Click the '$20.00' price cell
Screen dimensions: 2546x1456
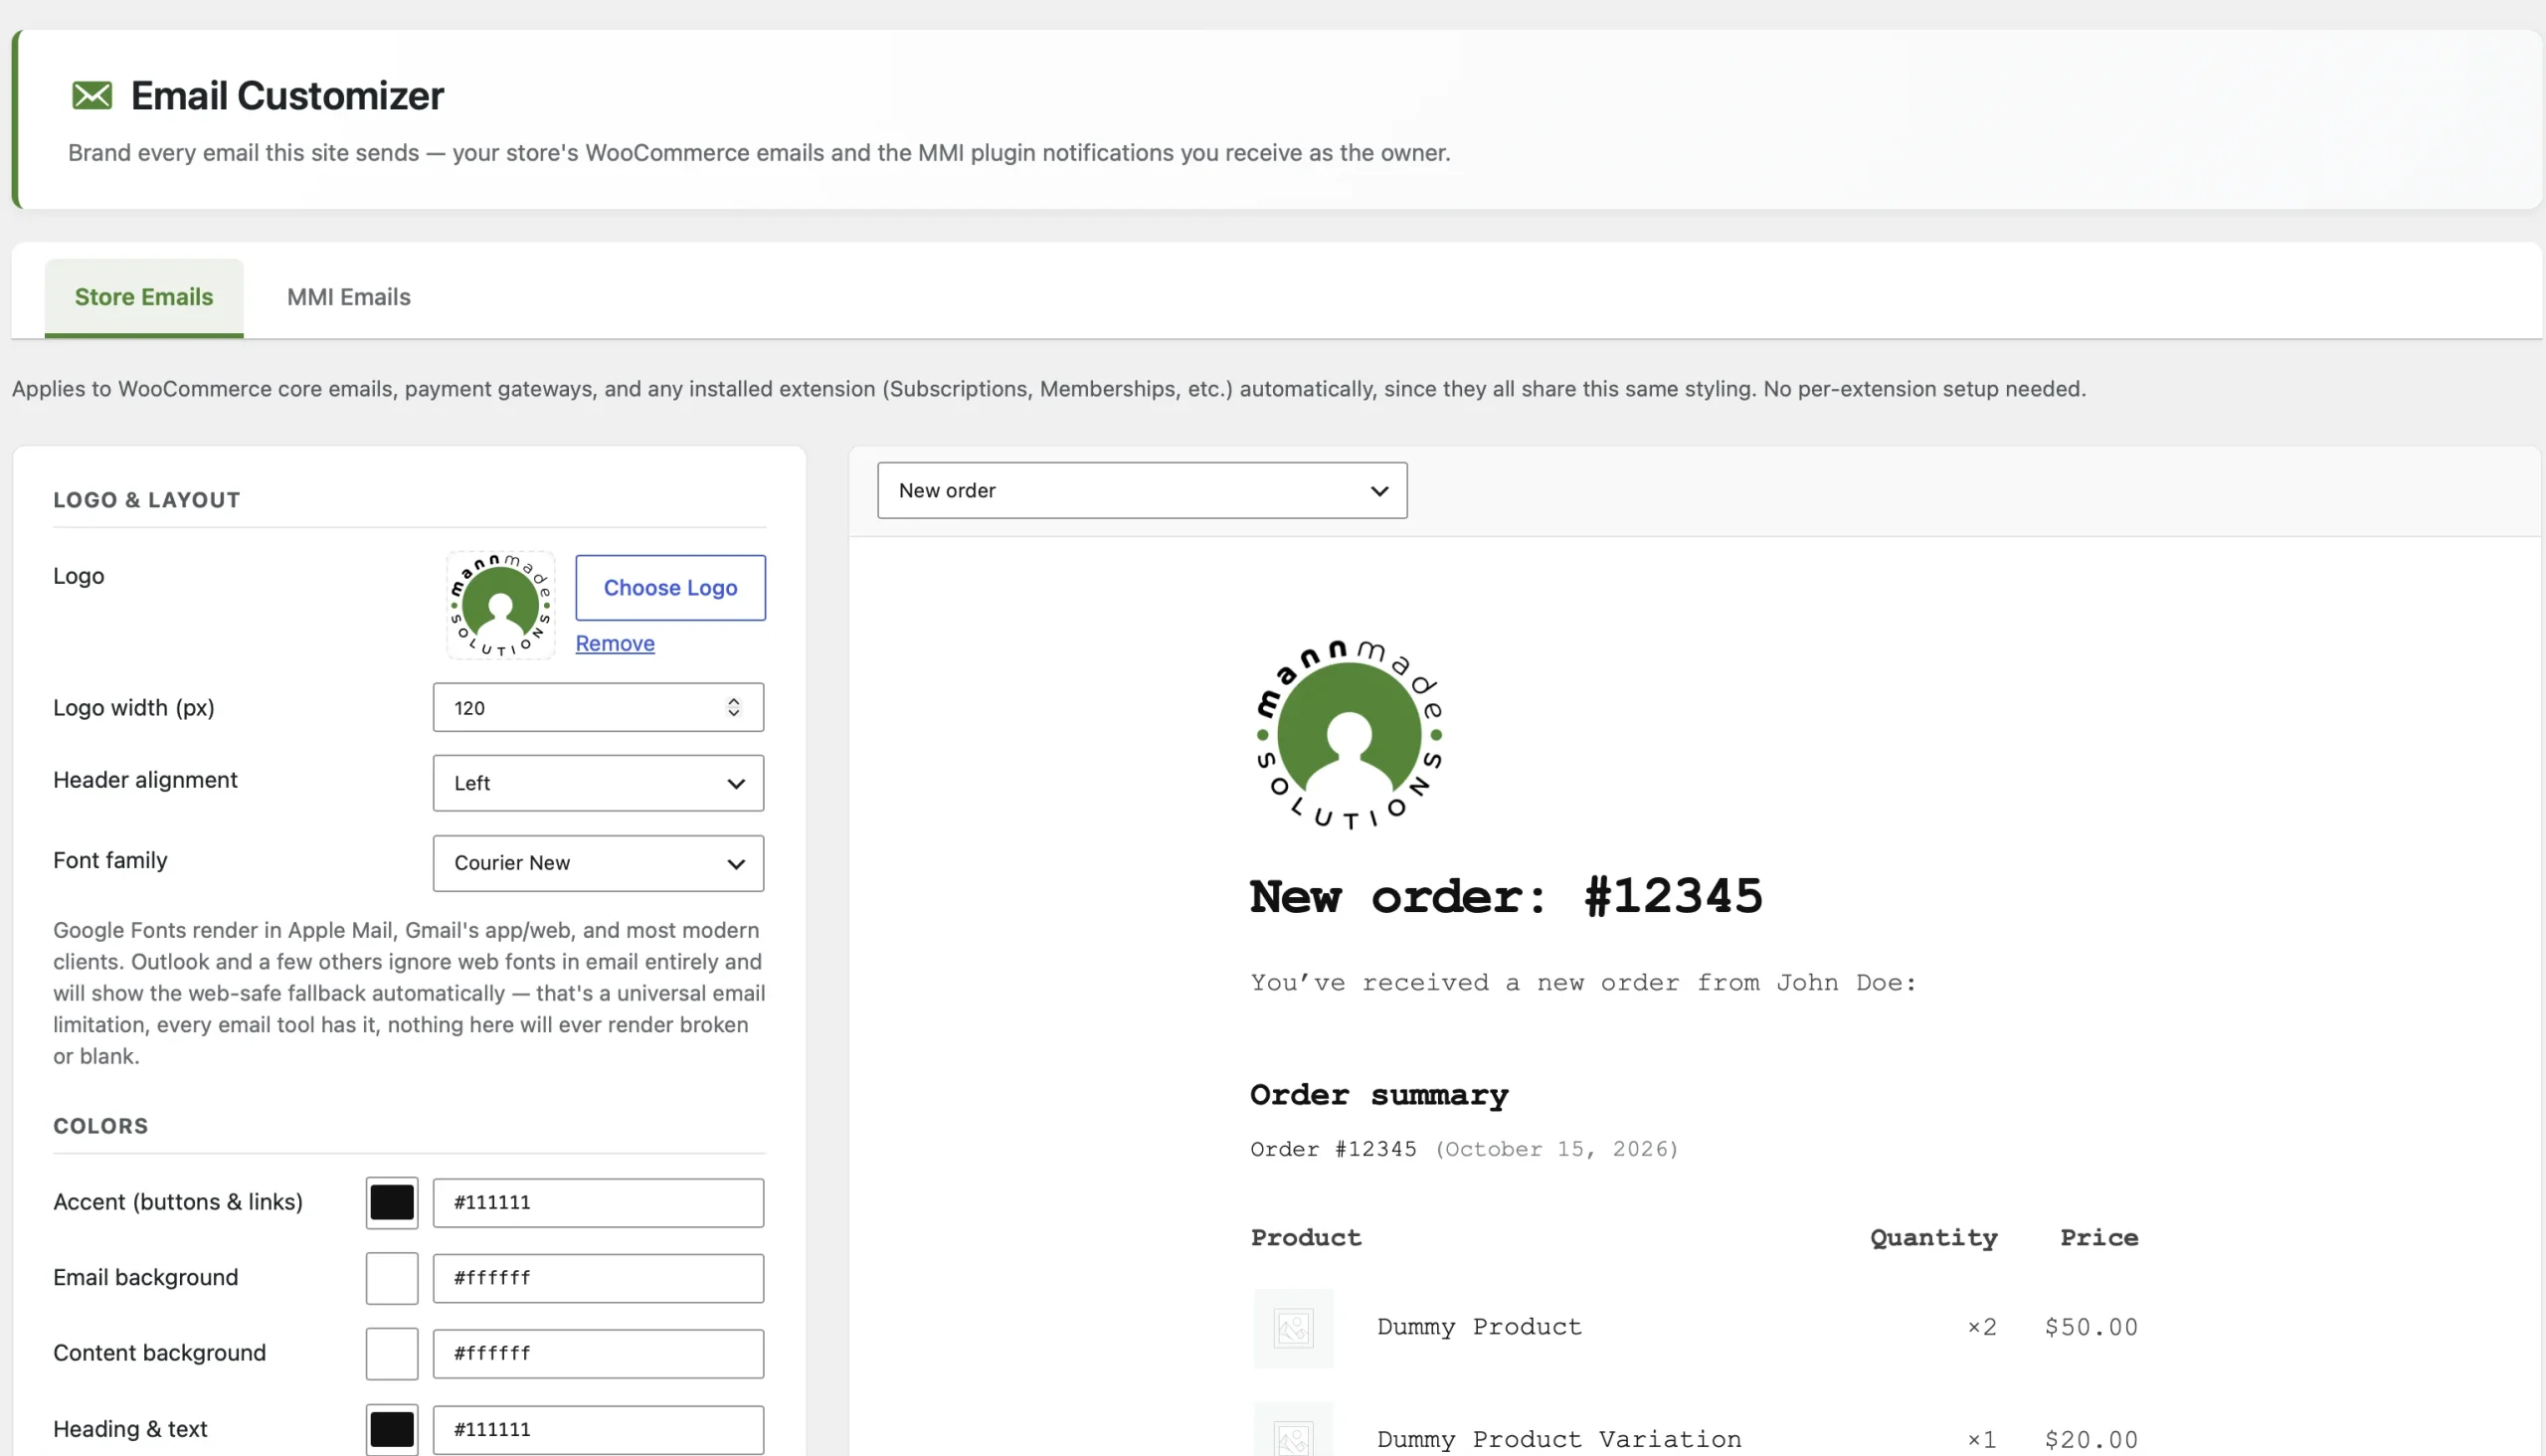(2091, 1439)
